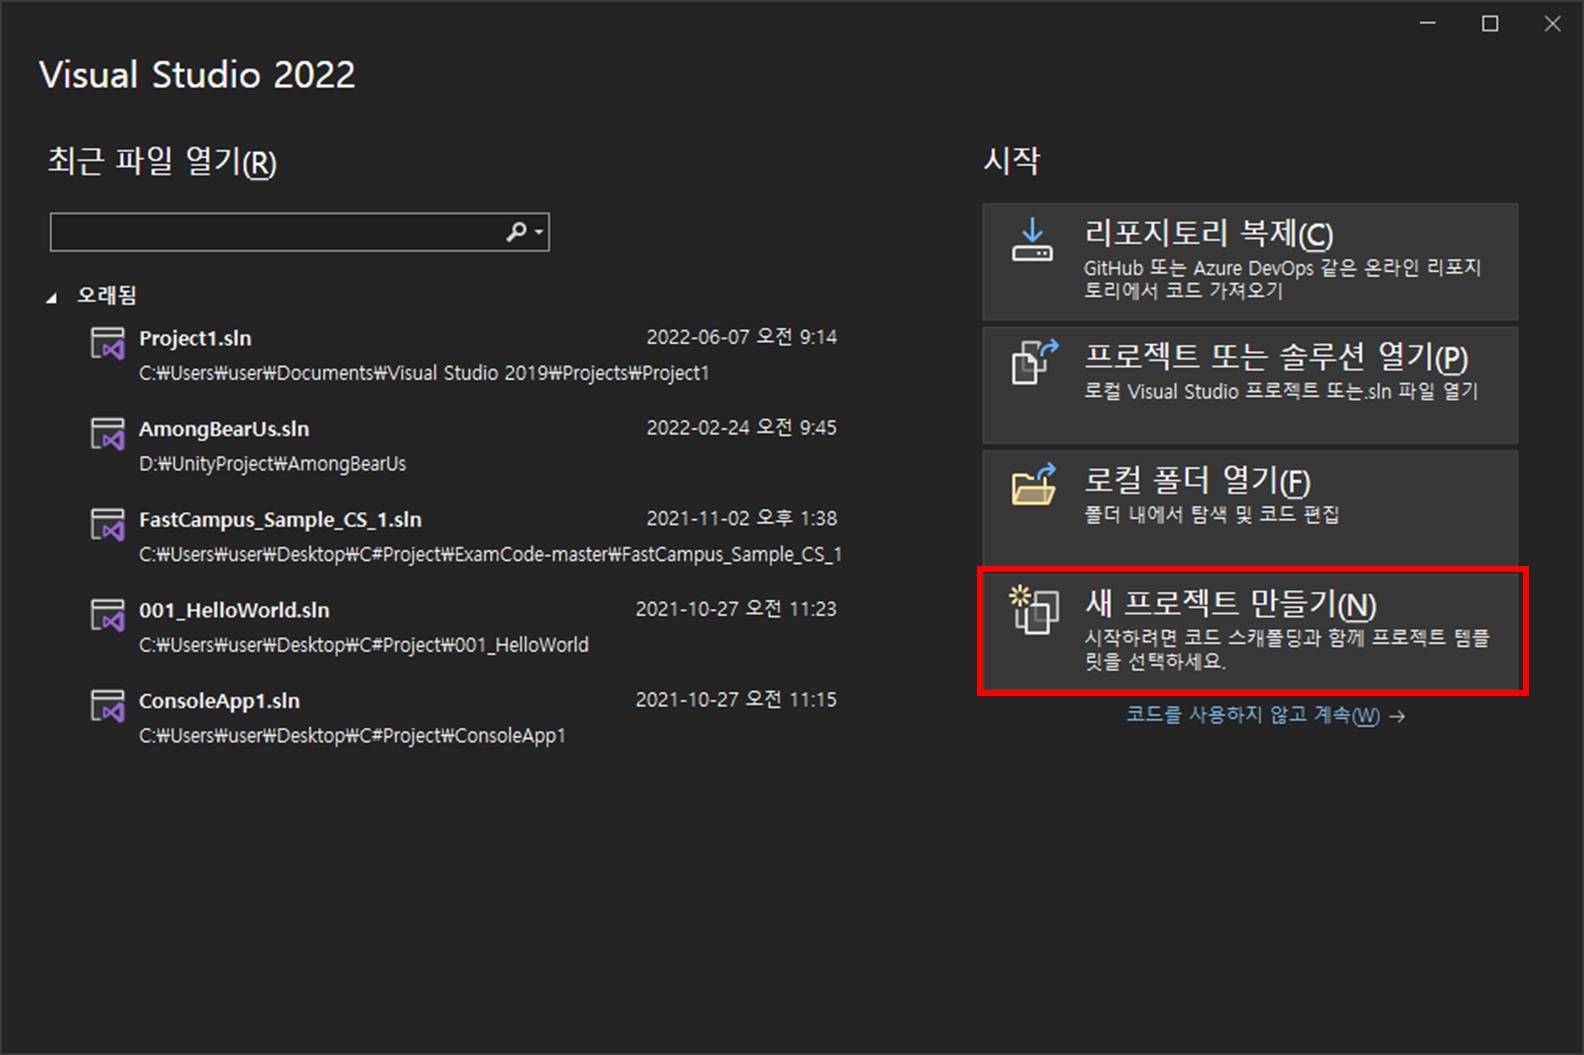The height and width of the screenshot is (1055, 1584).
Task: Open the recent item 001_HelloWorld.sln
Action: pos(463,627)
